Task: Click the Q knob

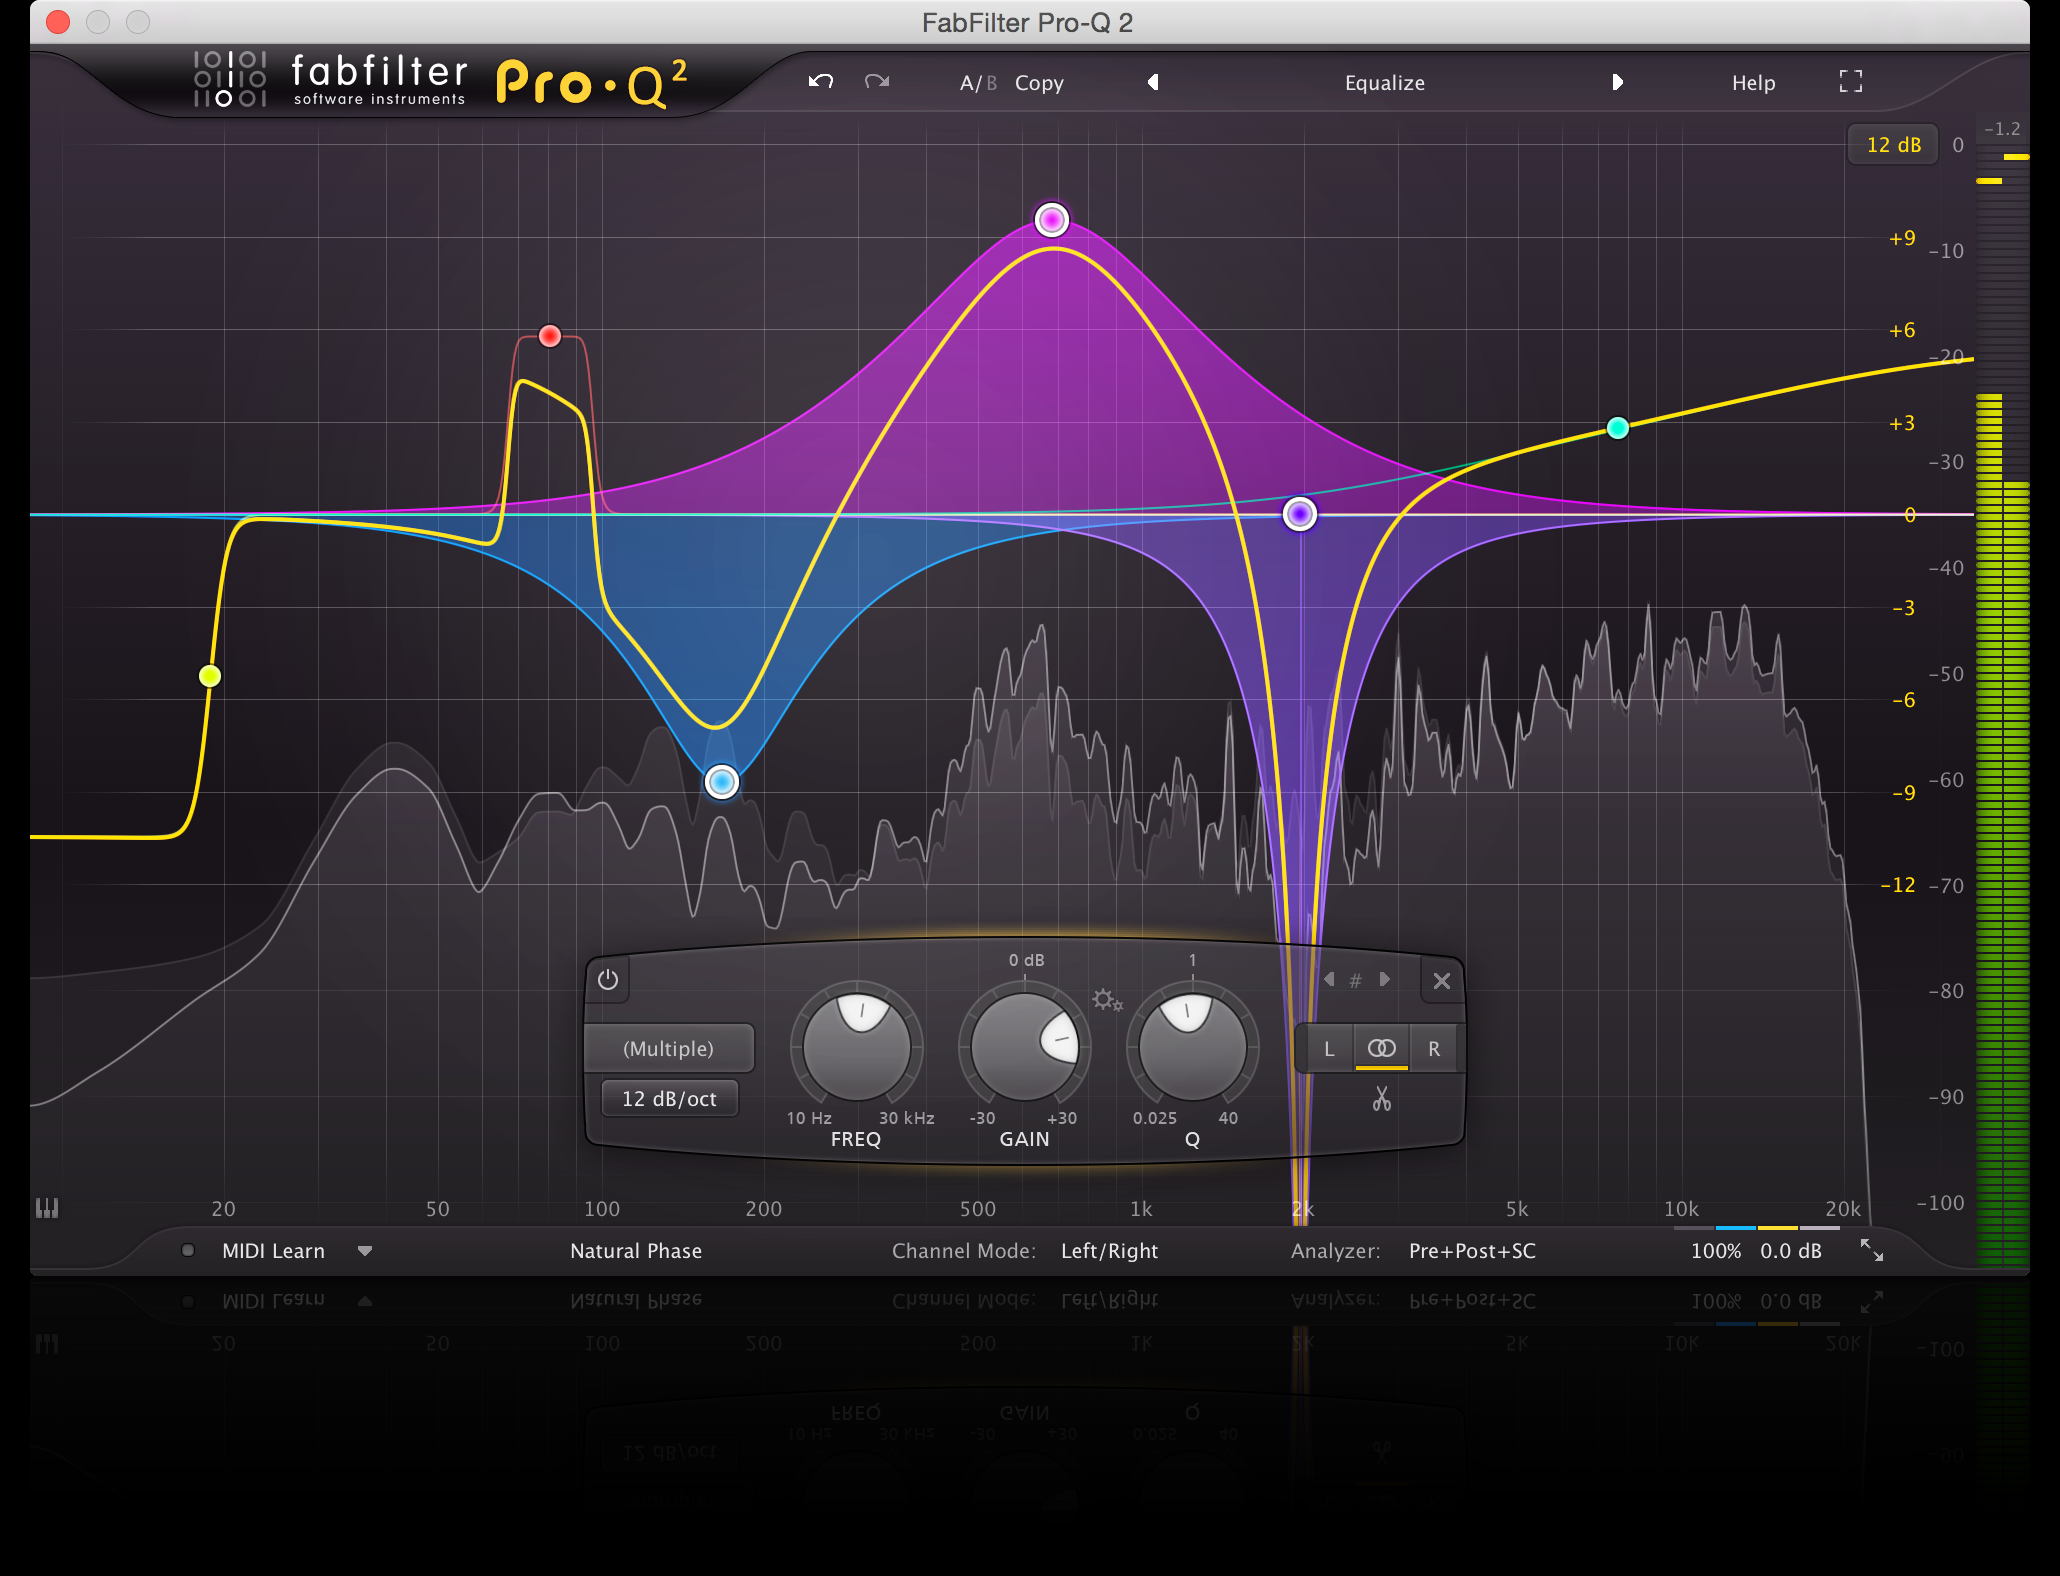Action: pyautogui.click(x=1193, y=1047)
